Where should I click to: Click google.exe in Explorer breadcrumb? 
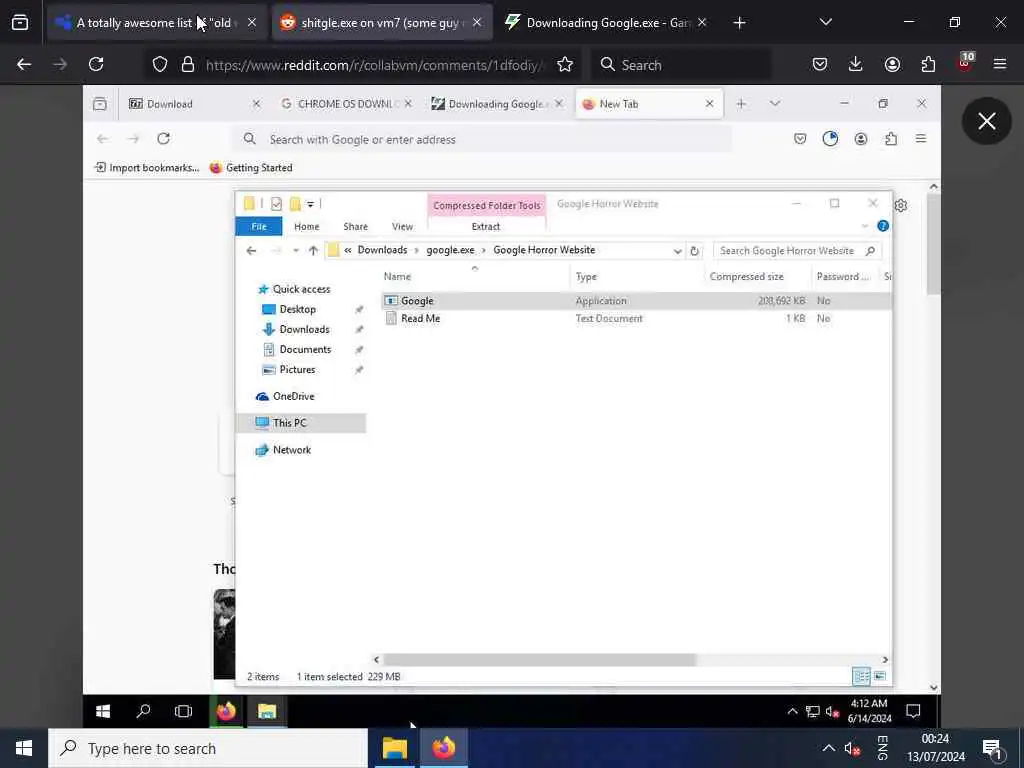tap(450, 250)
